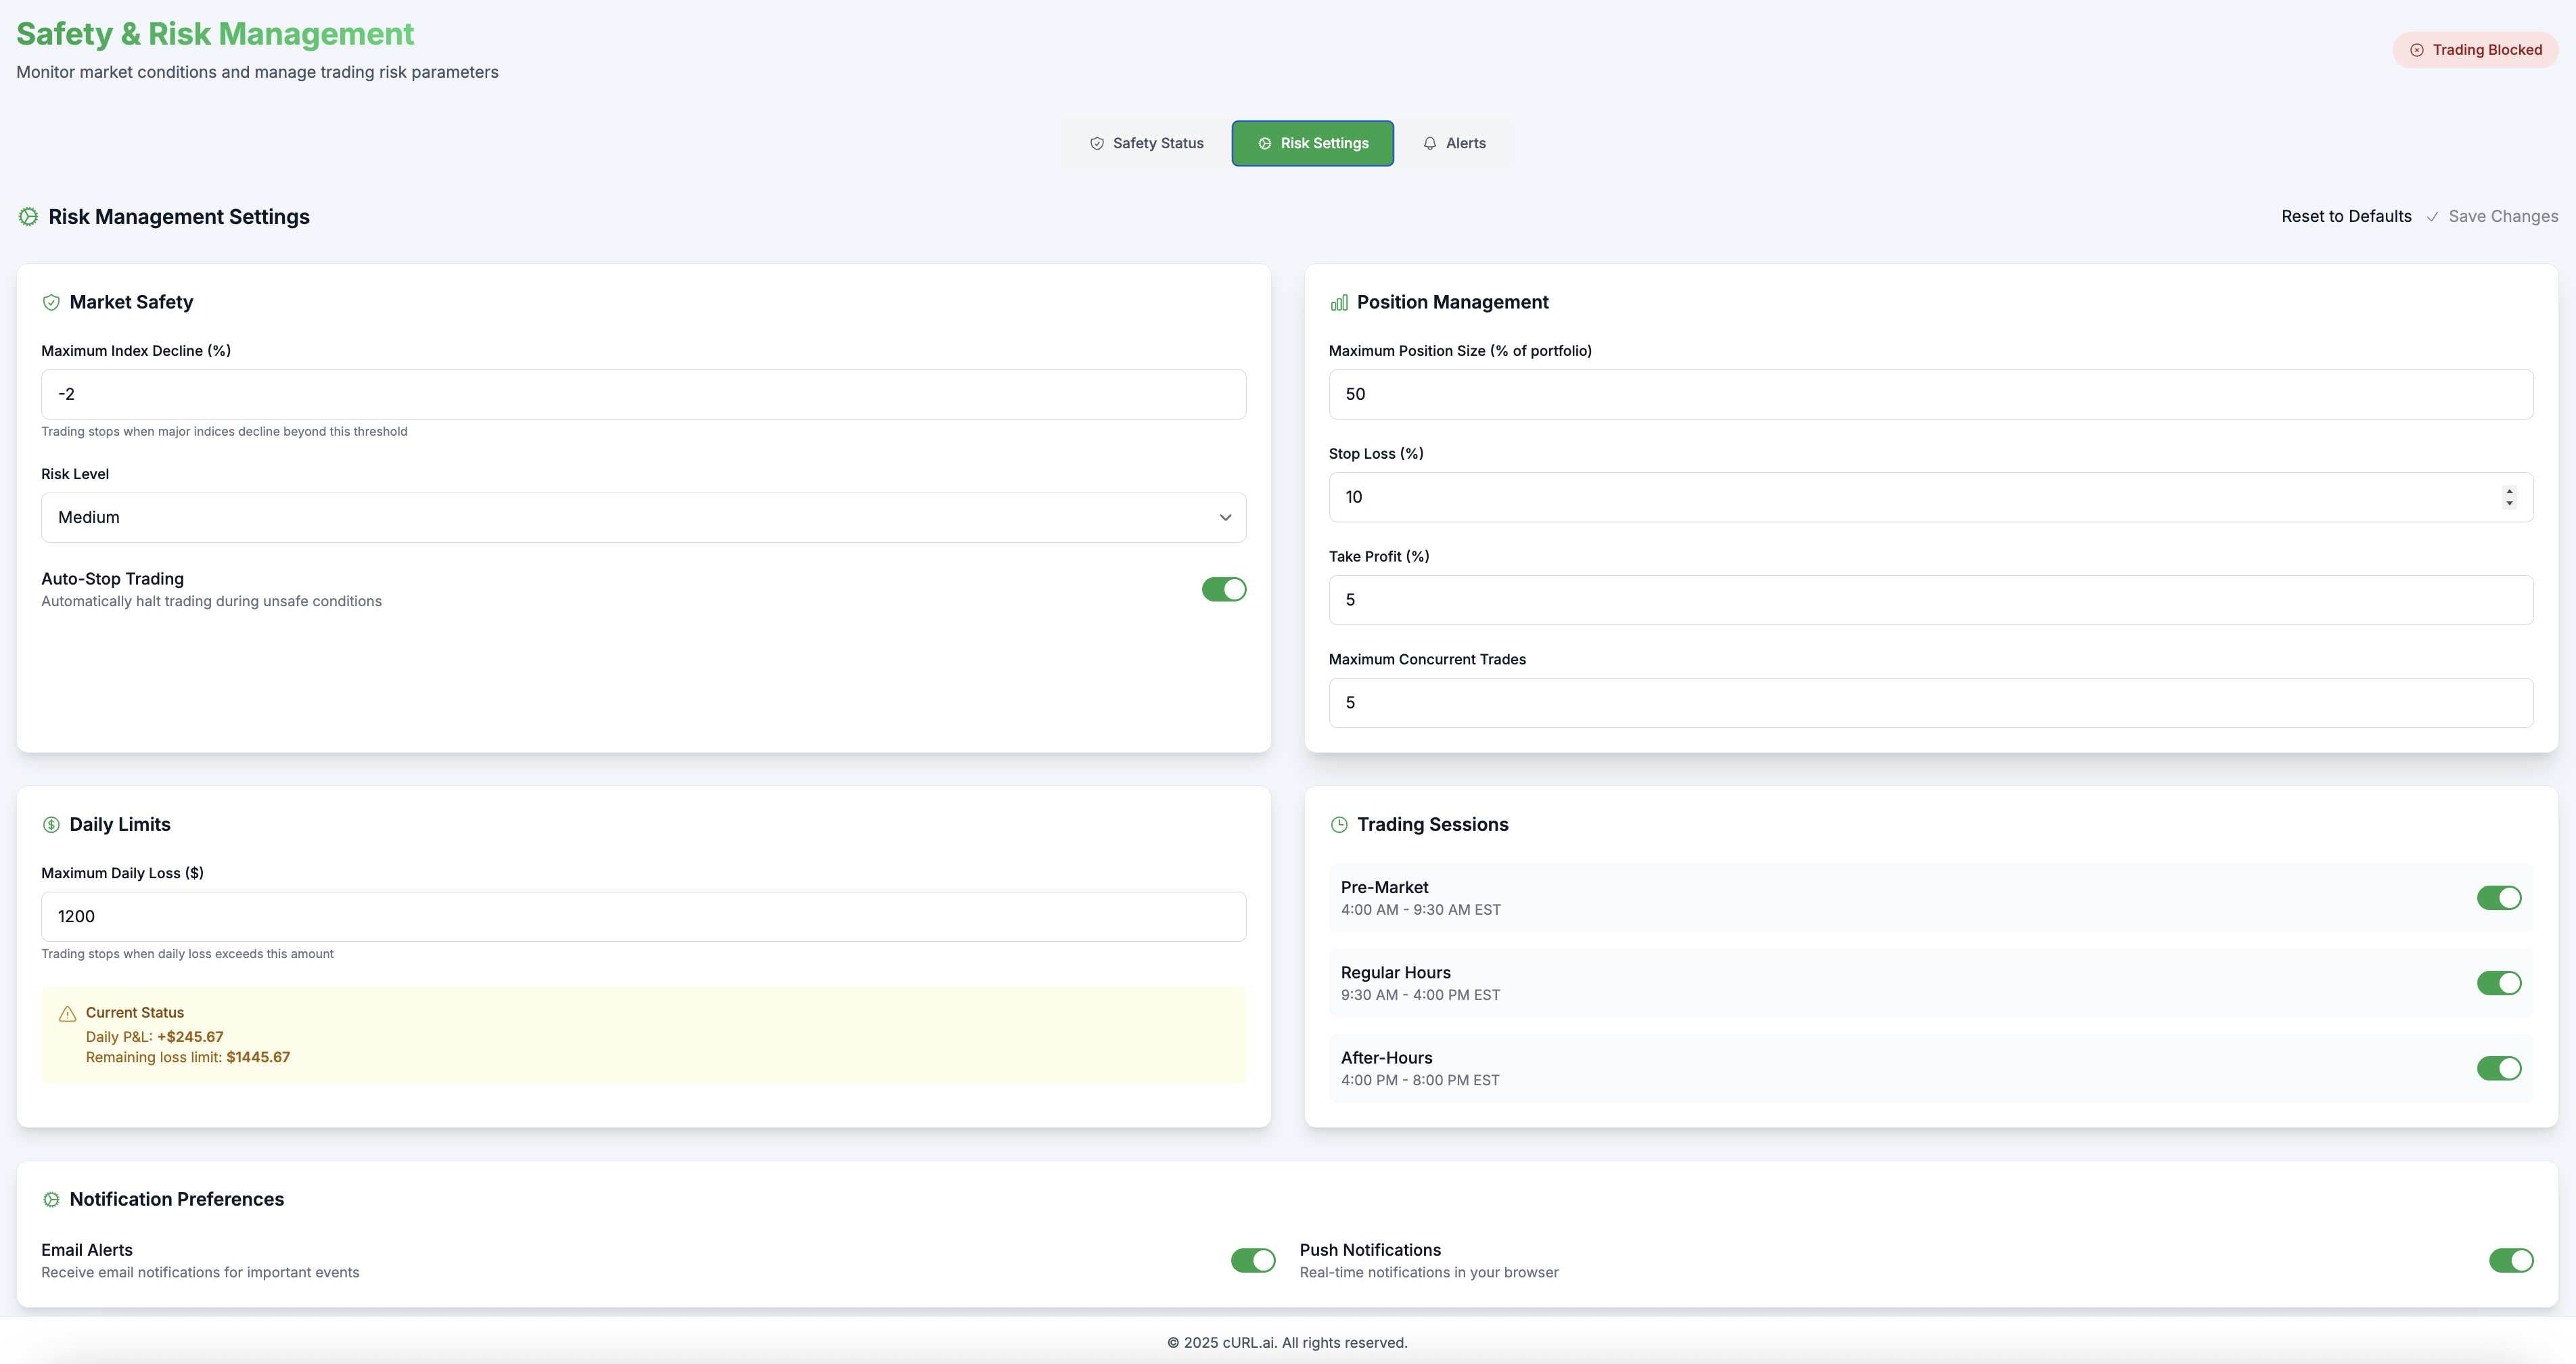The image size is (2576, 1364).
Task: Click the gear icon beside Risk Management Settings
Action: coord(28,217)
